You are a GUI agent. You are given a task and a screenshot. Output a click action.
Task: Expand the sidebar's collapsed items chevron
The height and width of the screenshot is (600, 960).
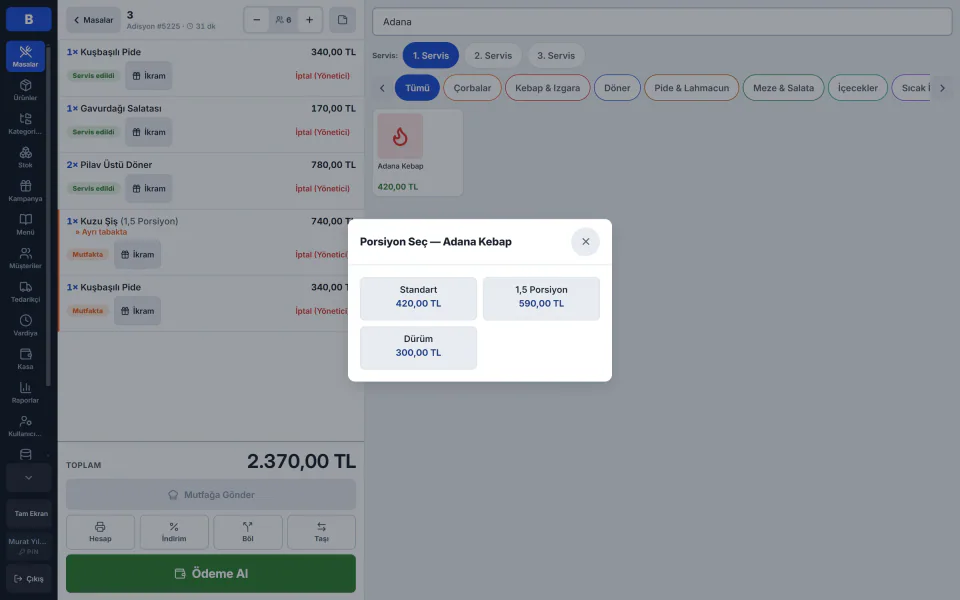28,478
